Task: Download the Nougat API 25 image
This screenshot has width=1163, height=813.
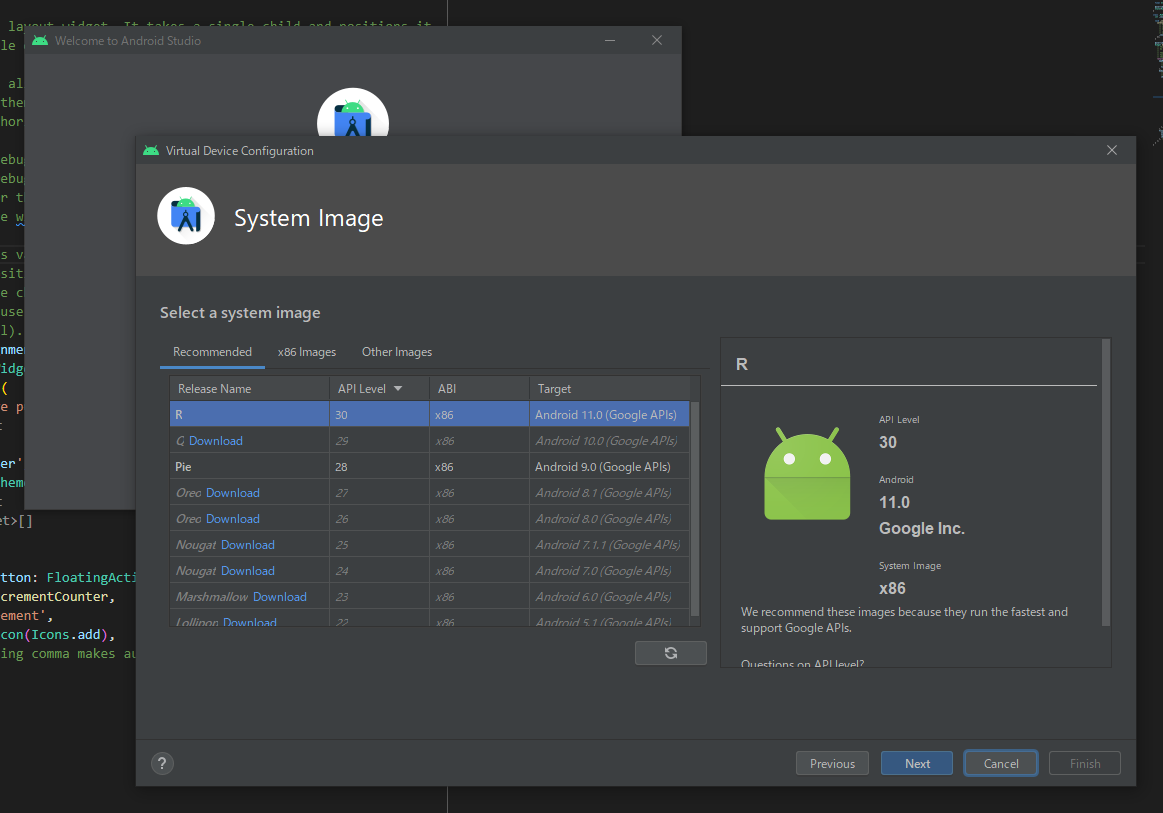Action: tap(248, 544)
